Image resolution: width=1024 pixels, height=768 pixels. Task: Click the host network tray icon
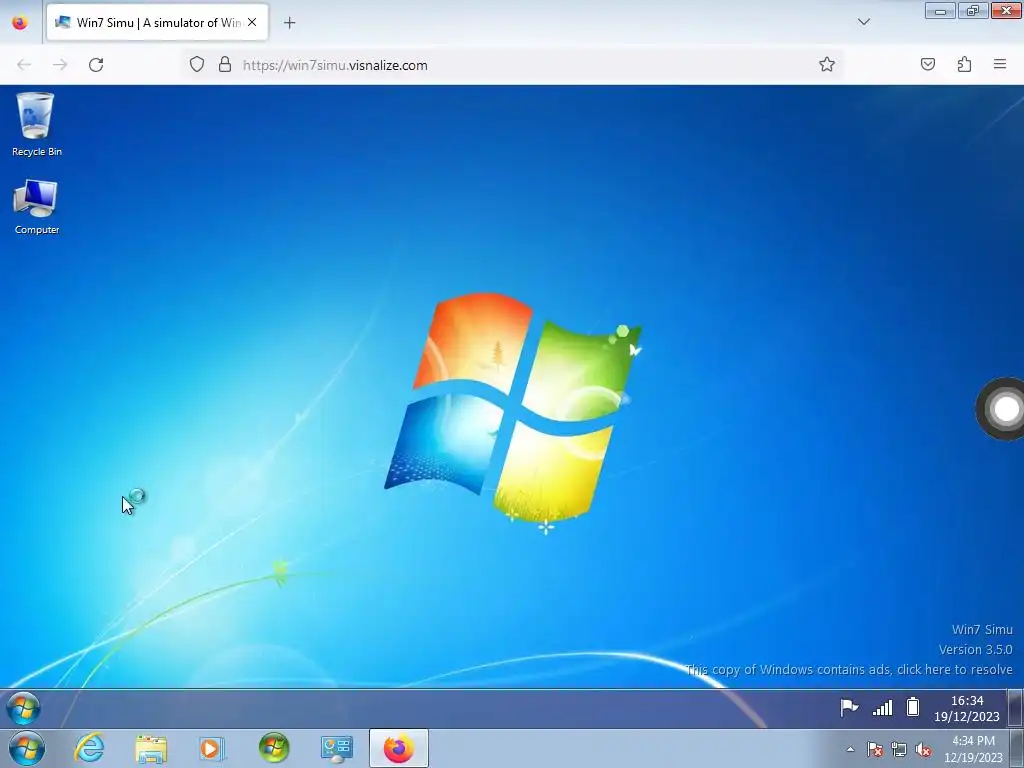(x=899, y=750)
